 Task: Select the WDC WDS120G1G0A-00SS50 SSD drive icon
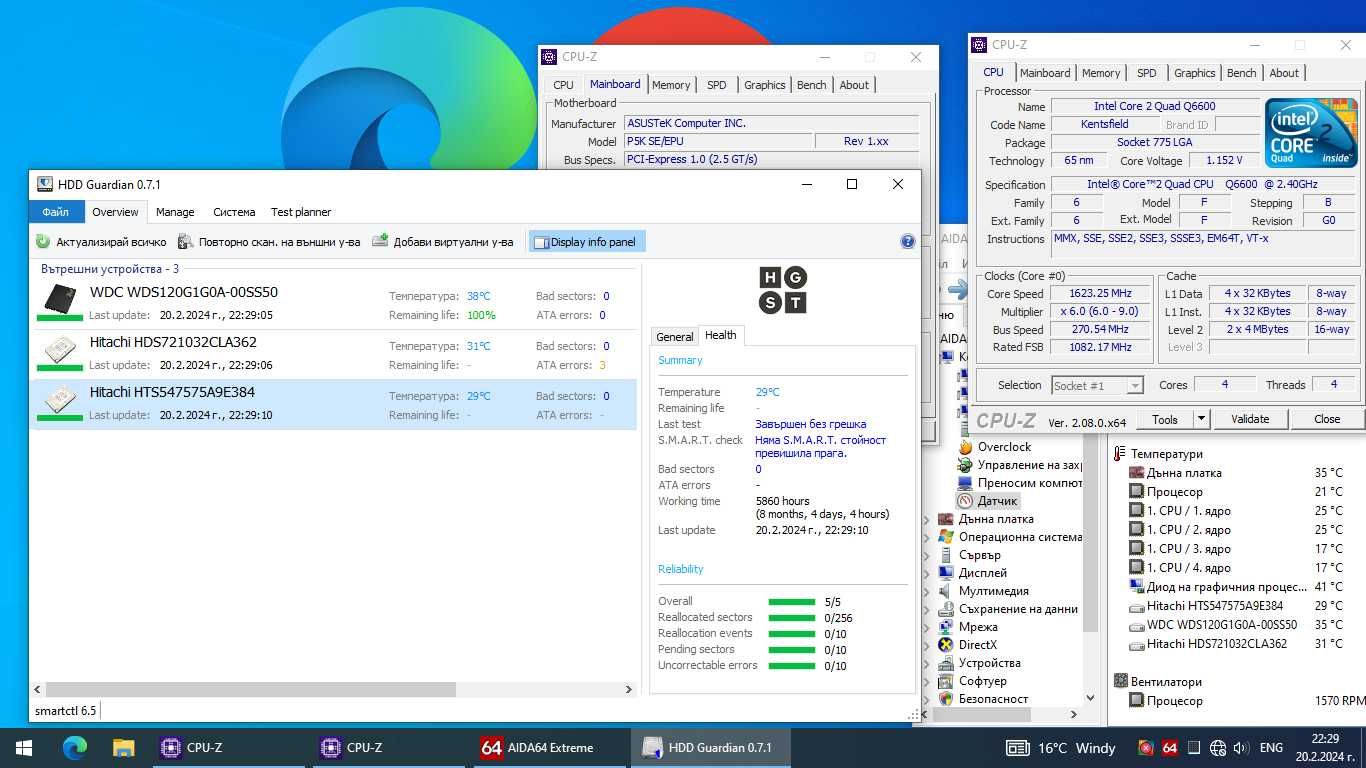(x=60, y=299)
